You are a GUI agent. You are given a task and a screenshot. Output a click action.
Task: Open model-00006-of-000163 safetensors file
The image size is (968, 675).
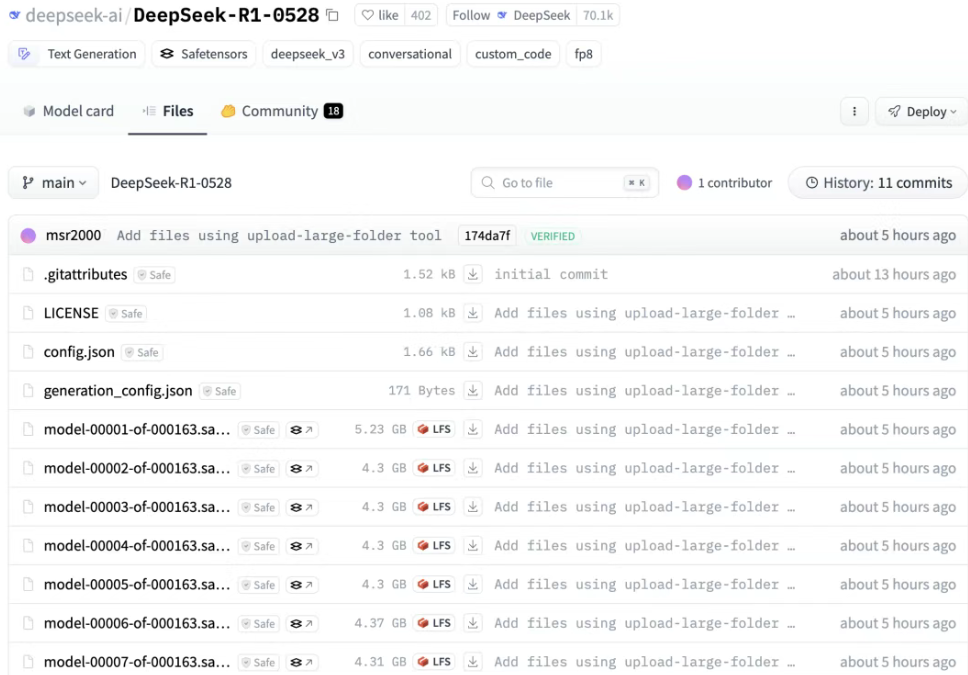pyautogui.click(x=136, y=623)
